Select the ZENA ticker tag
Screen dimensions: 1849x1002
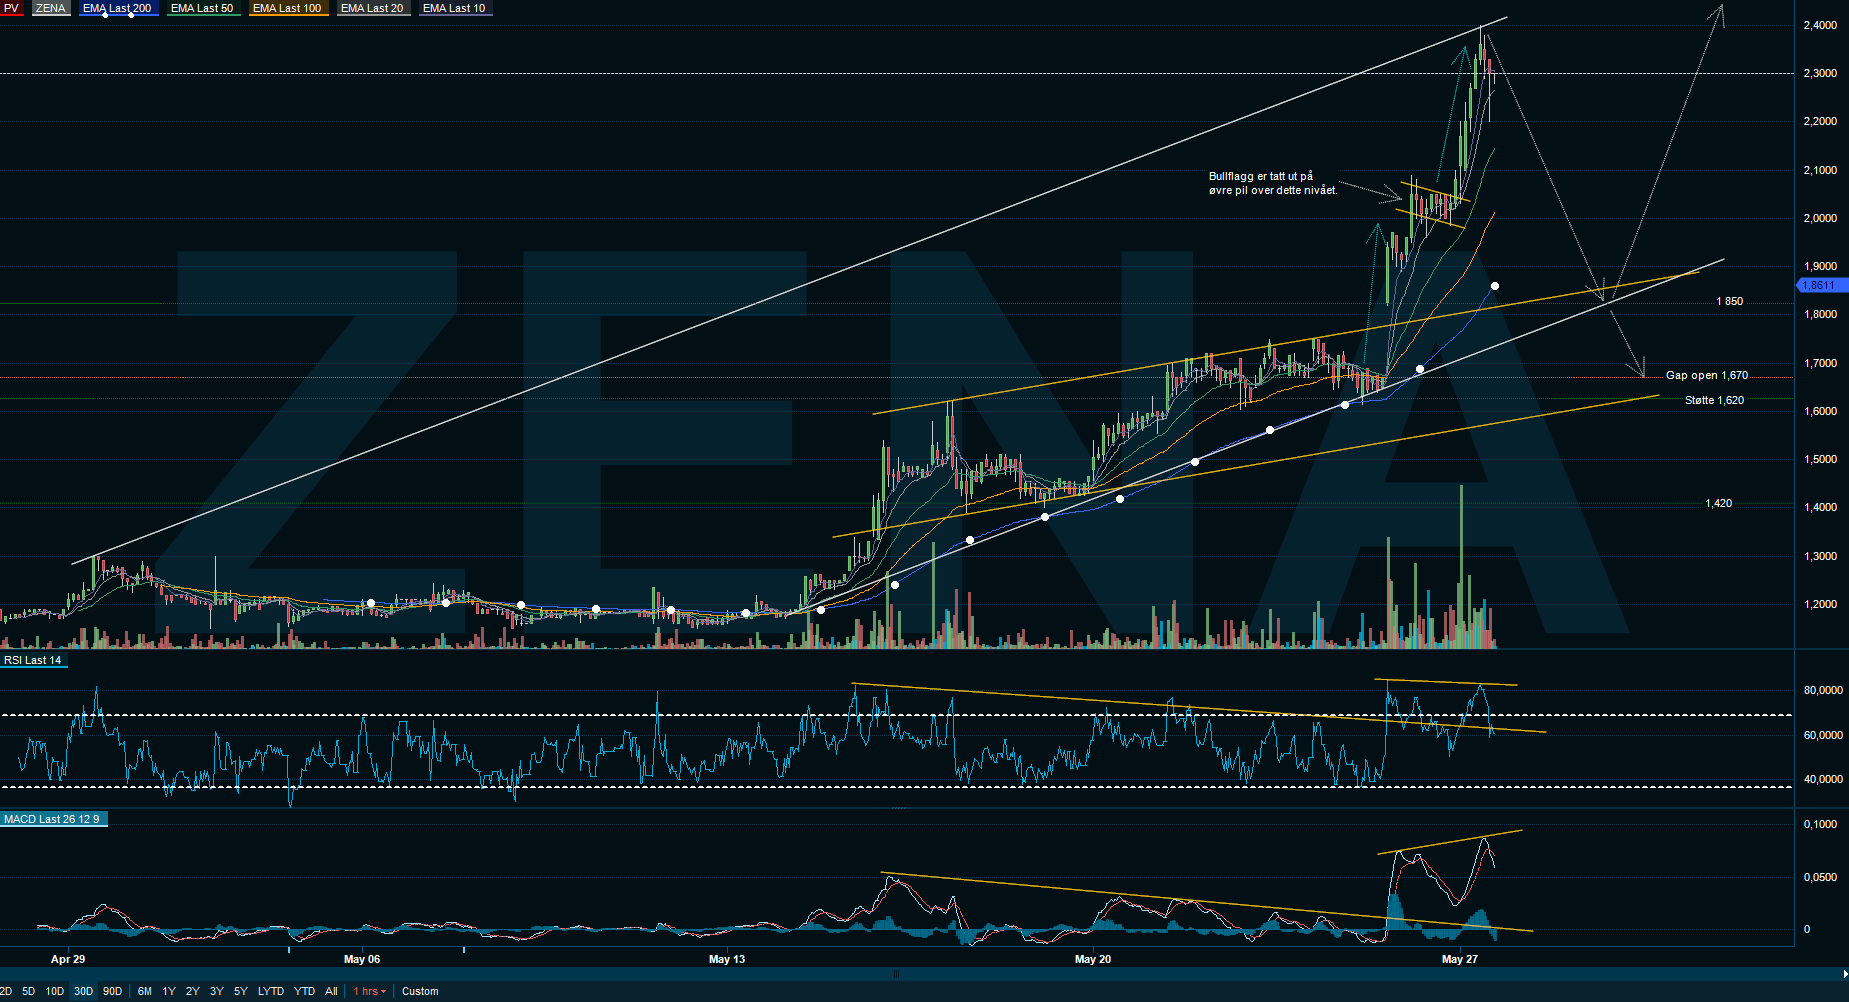tap(51, 8)
